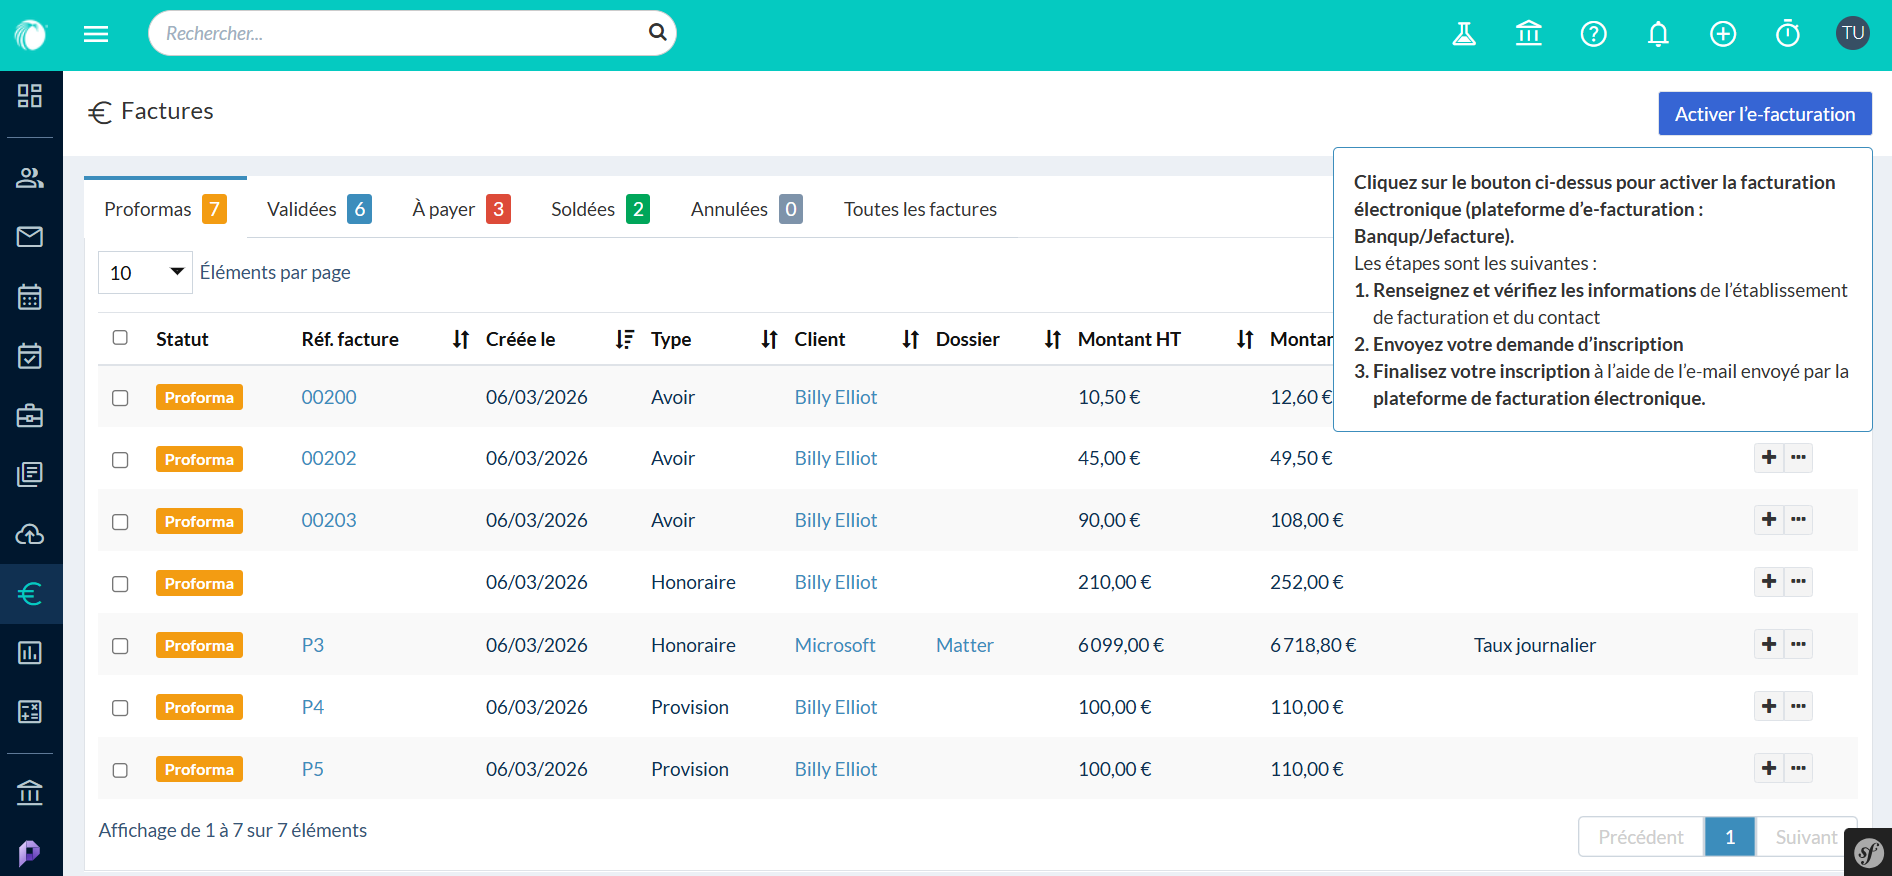Open the contacts icon in the sidebar
This screenshot has height=876, width=1892.
click(x=30, y=178)
